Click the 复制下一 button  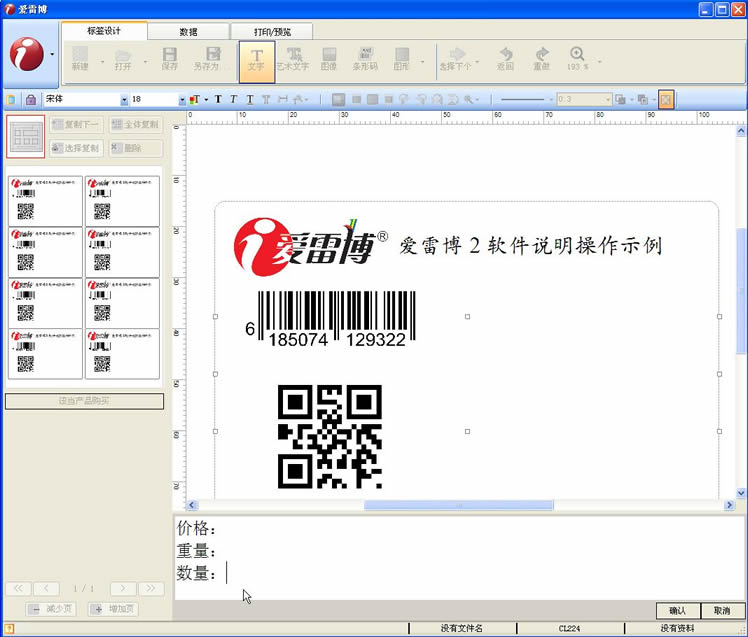(x=77, y=125)
